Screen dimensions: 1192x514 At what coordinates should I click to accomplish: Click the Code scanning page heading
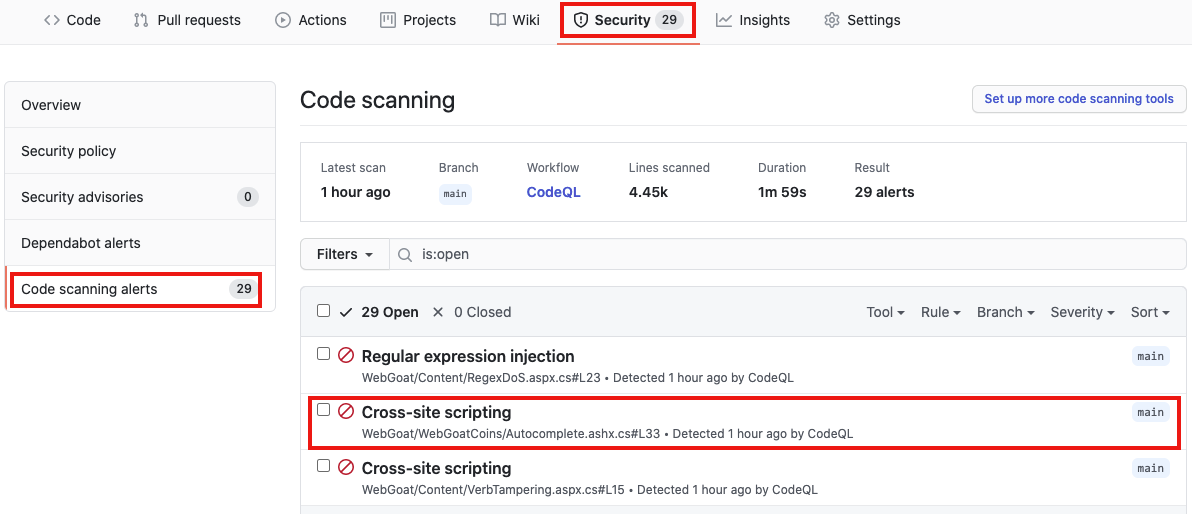tap(377, 100)
